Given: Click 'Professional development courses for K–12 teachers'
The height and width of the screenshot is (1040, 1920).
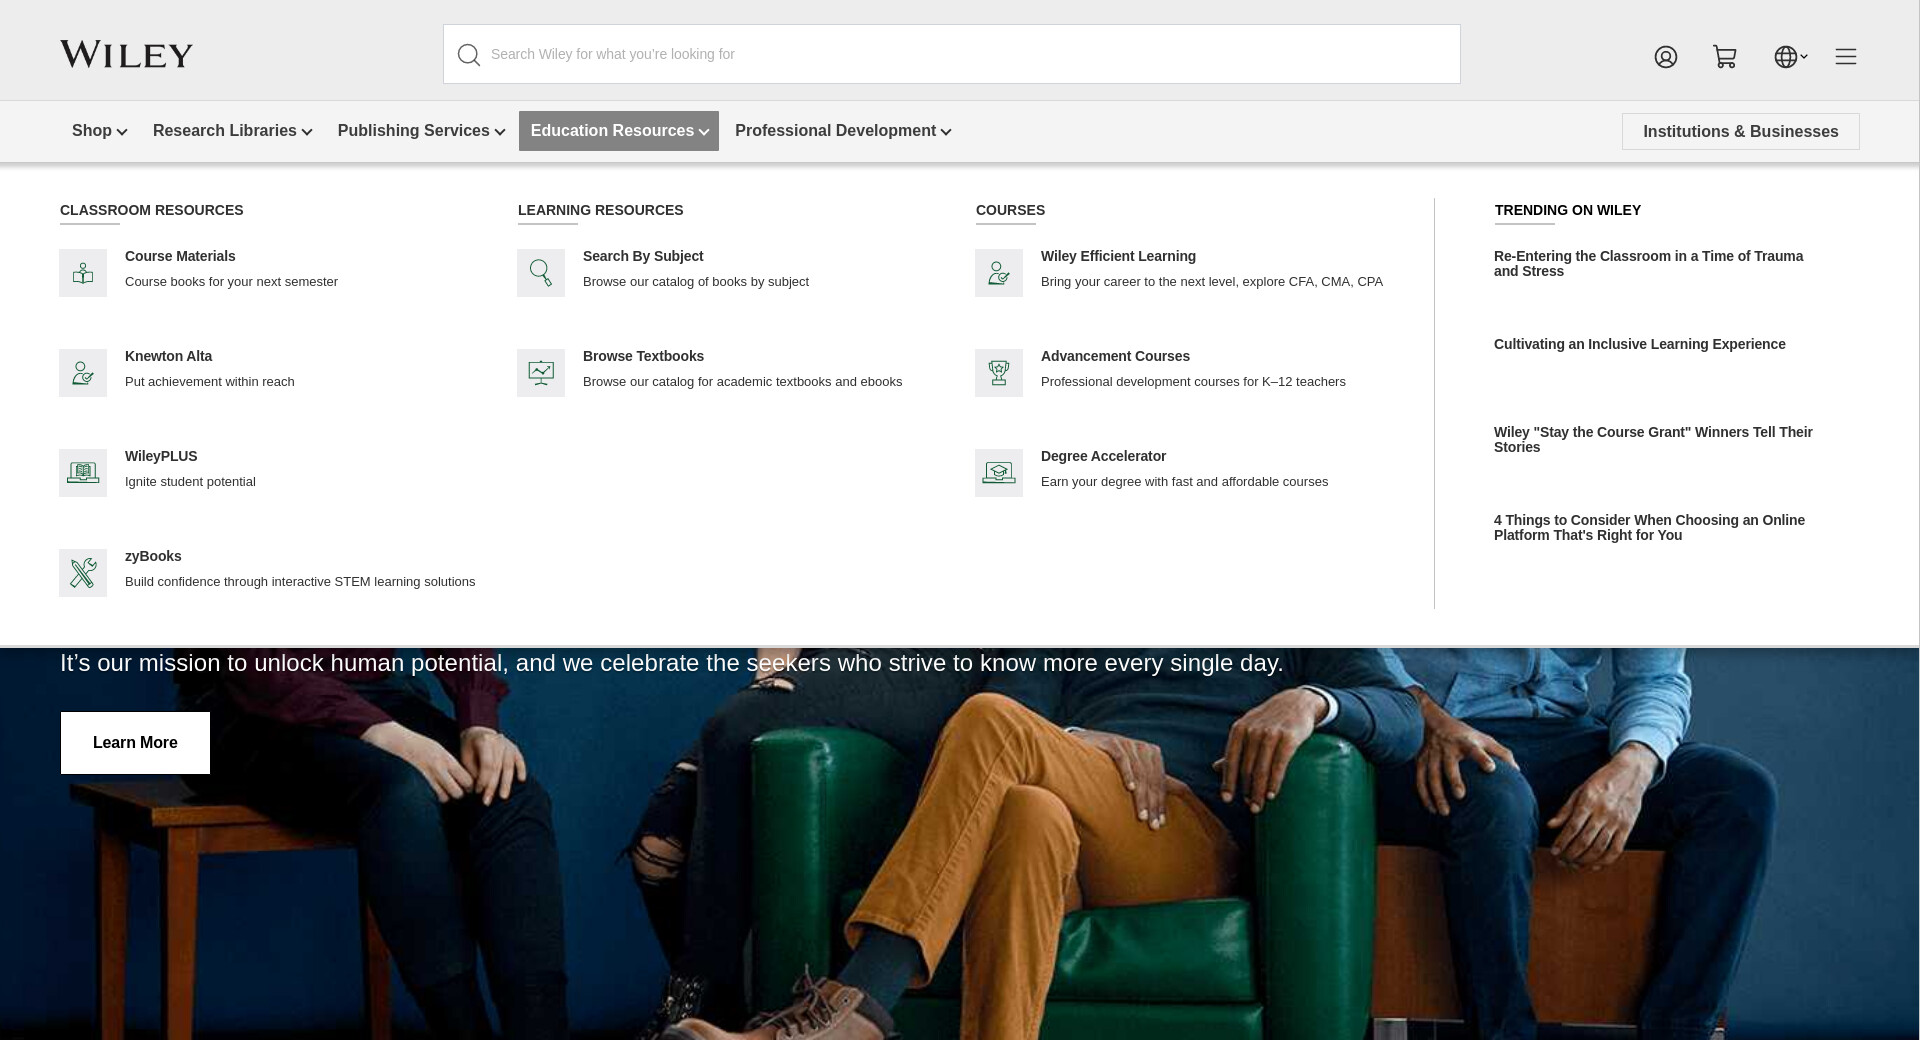Looking at the screenshot, I should [x=1193, y=382].
